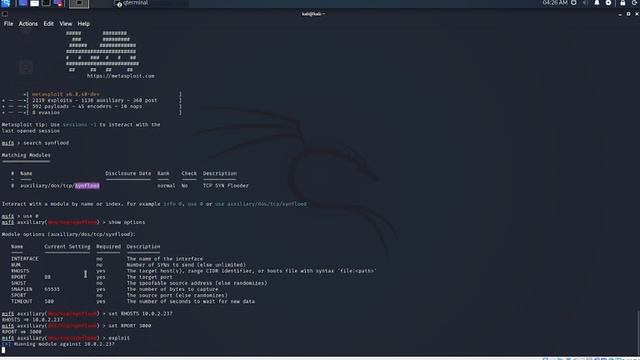Click the 'Matching Modules' heading
The height and width of the screenshot is (360, 640).
pos(26,155)
